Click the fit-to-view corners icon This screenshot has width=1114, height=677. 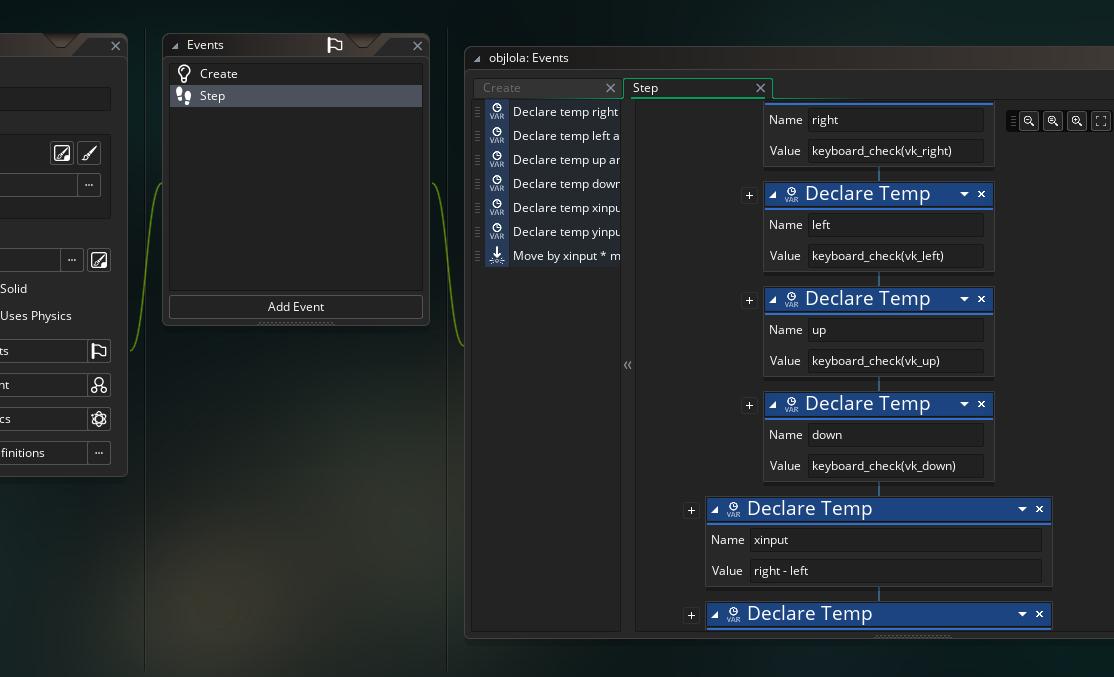click(x=1101, y=121)
